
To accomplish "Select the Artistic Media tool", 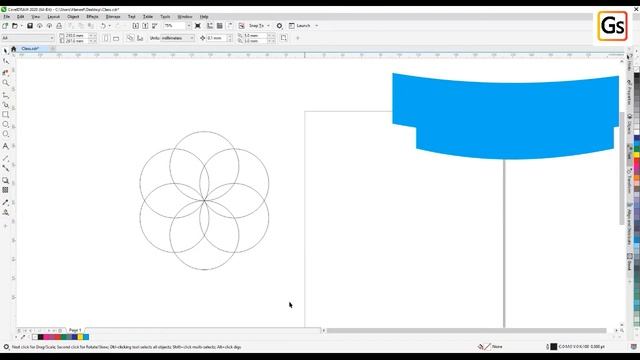I will [5, 105].
